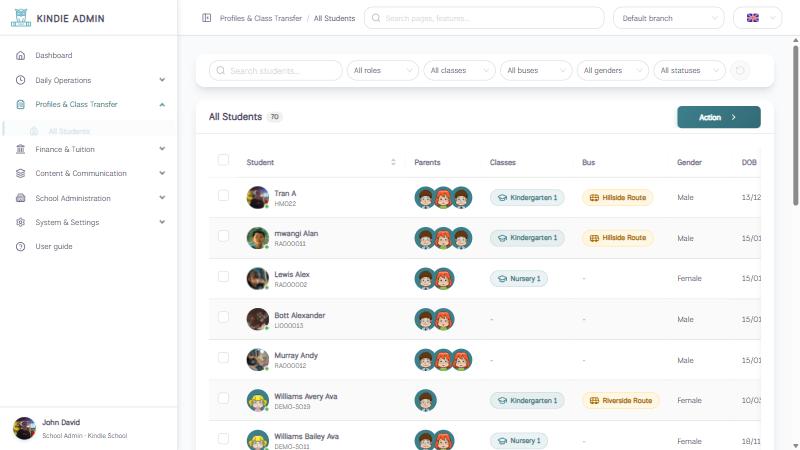Check the Murray Andy row checkbox
The height and width of the screenshot is (450, 800).
pyautogui.click(x=223, y=358)
